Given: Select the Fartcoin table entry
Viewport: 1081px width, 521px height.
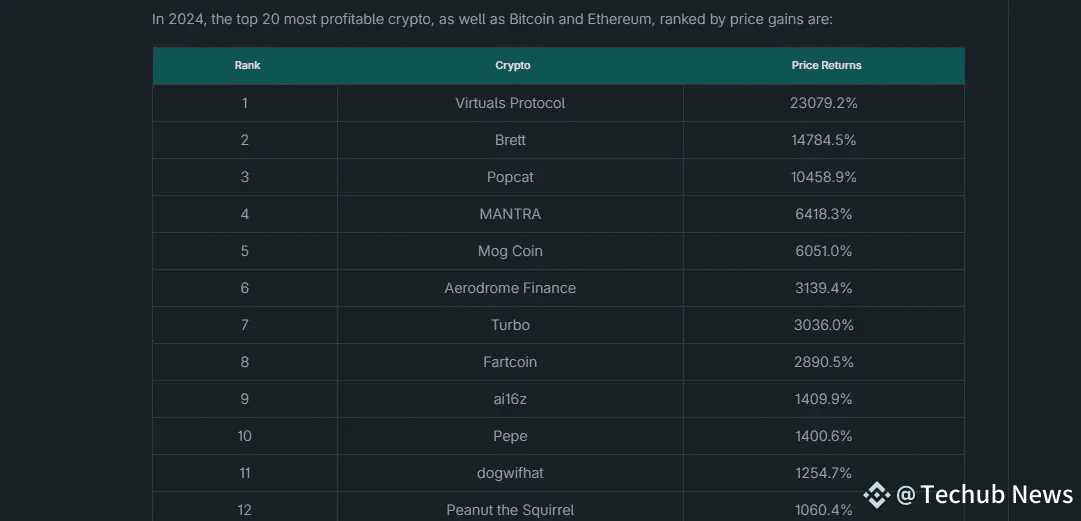Looking at the screenshot, I should click(510, 362).
